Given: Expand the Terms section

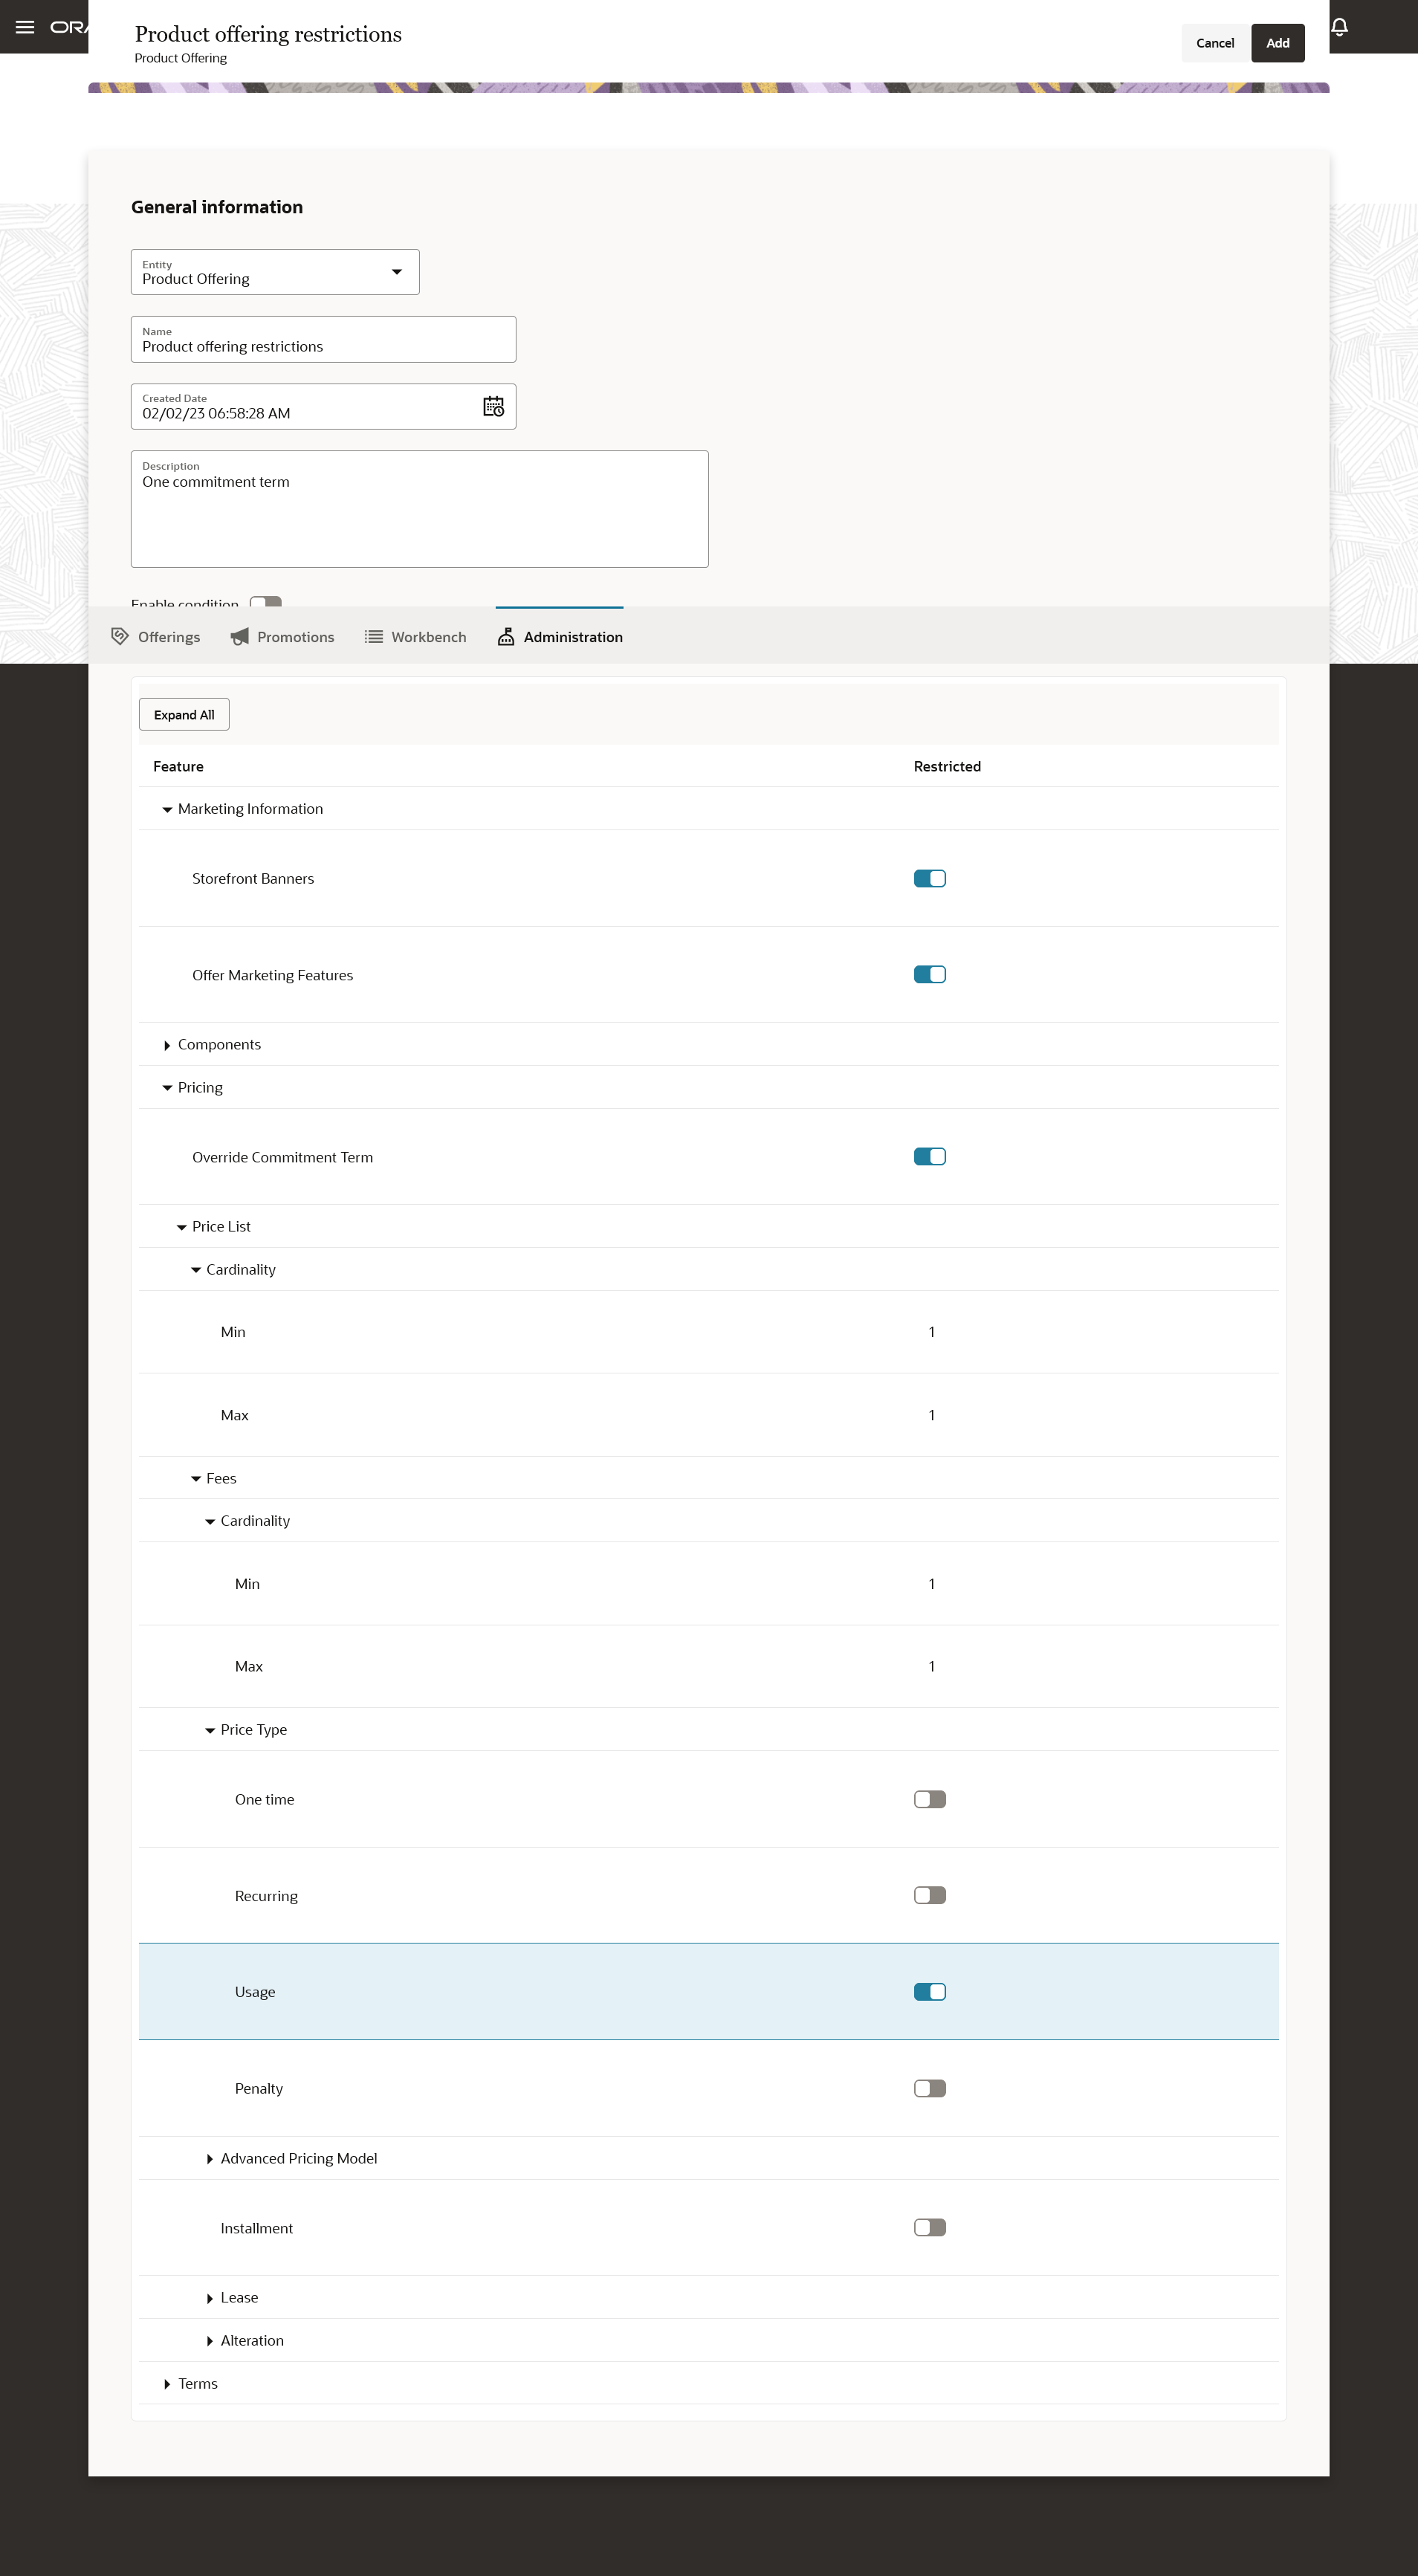Looking at the screenshot, I should [167, 2383].
